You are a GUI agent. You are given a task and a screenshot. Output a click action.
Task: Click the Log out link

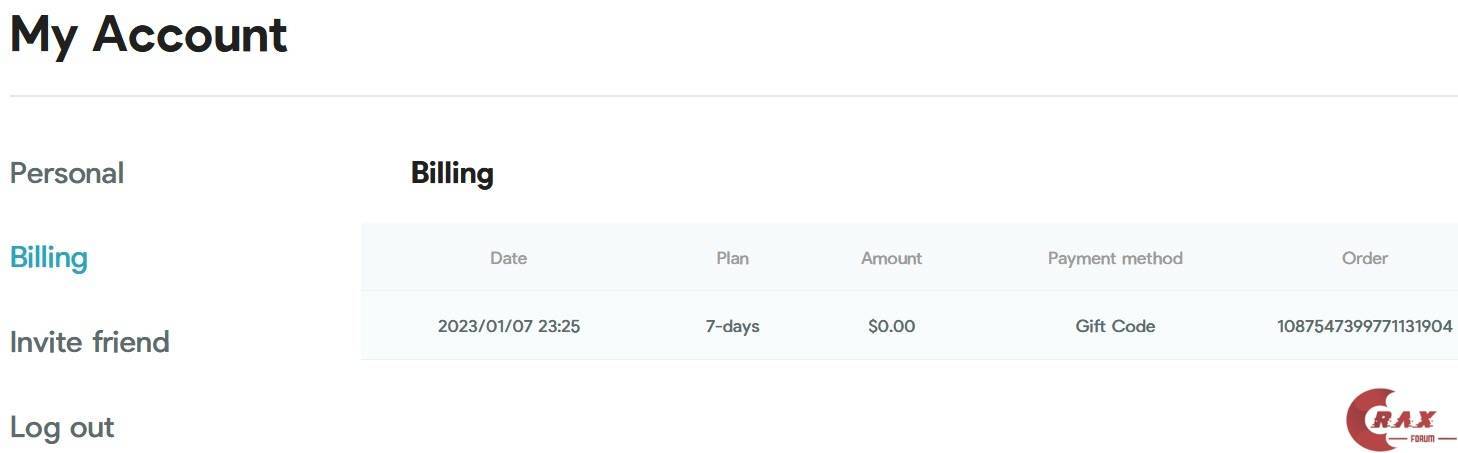(x=62, y=428)
